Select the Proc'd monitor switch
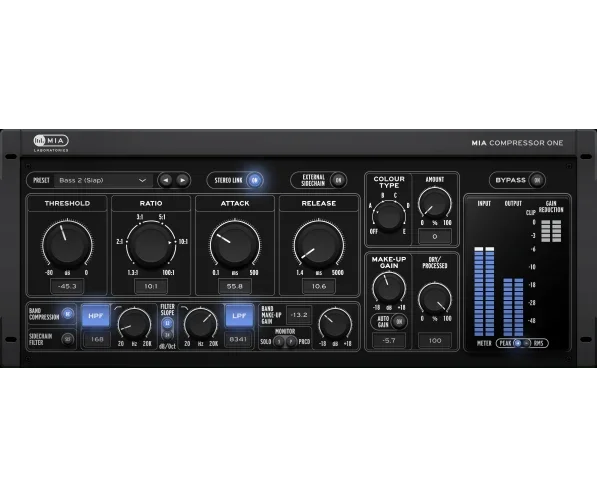This screenshot has width=597, height=497. click(x=291, y=342)
